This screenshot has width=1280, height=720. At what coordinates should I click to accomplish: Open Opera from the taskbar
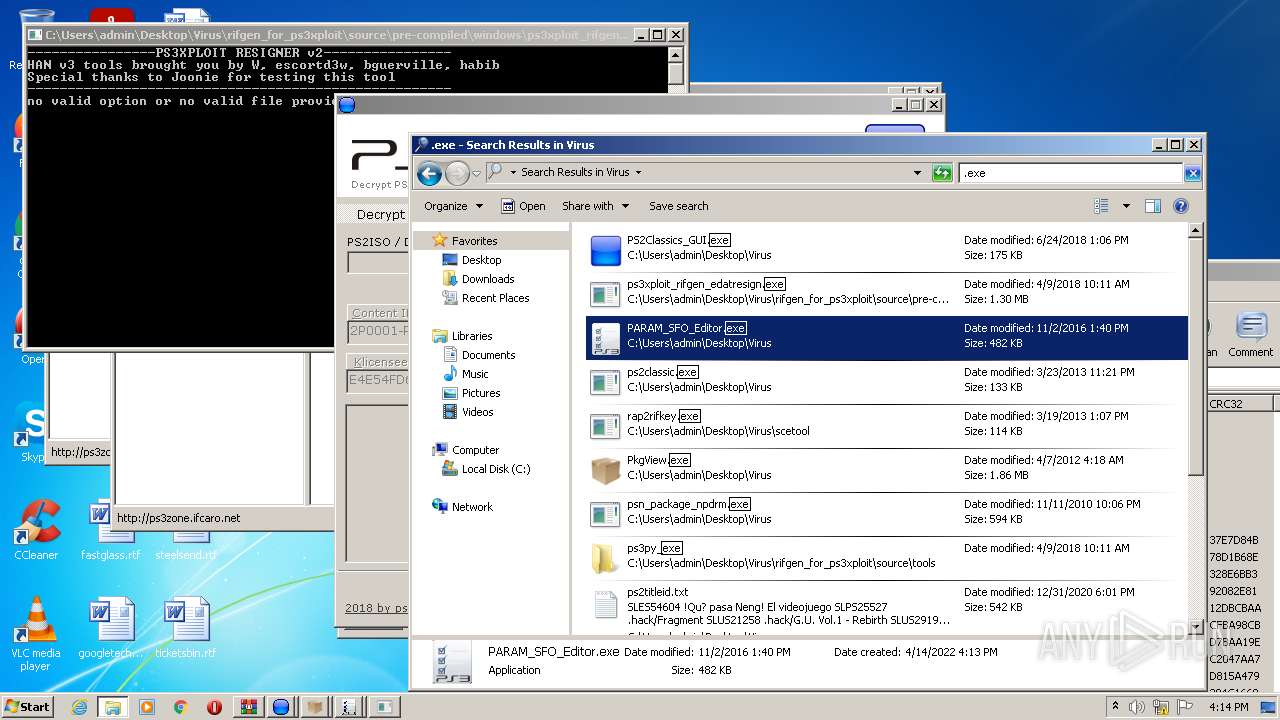coord(214,707)
